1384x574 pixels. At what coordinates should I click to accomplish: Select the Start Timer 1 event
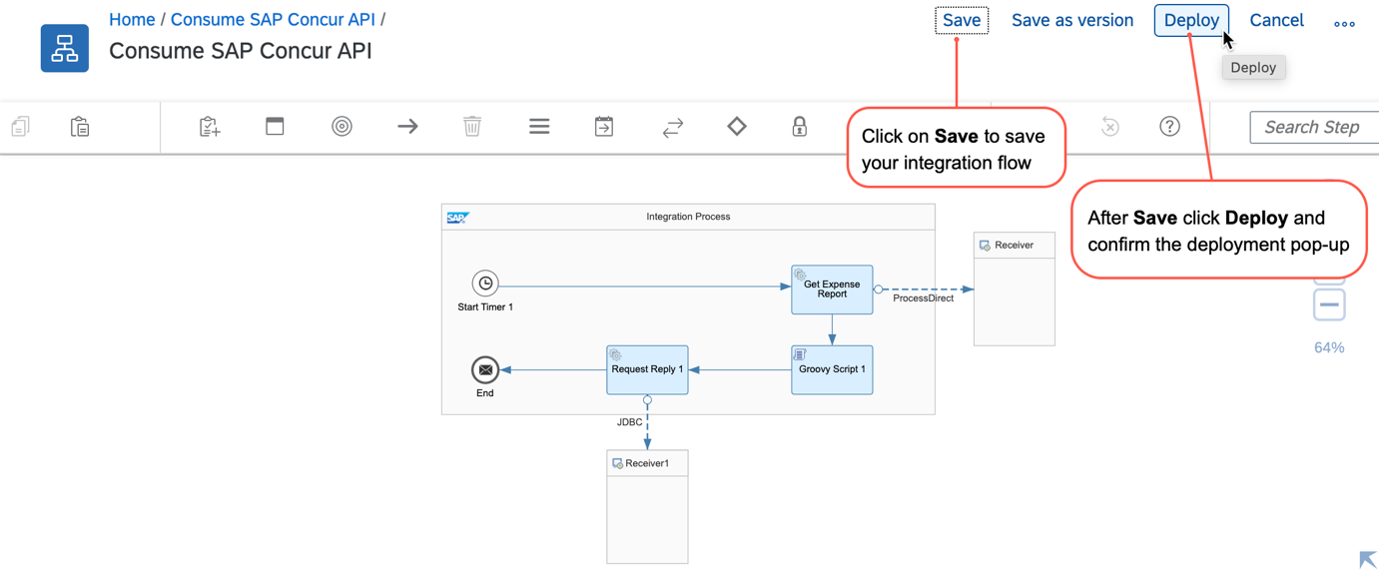pos(485,283)
